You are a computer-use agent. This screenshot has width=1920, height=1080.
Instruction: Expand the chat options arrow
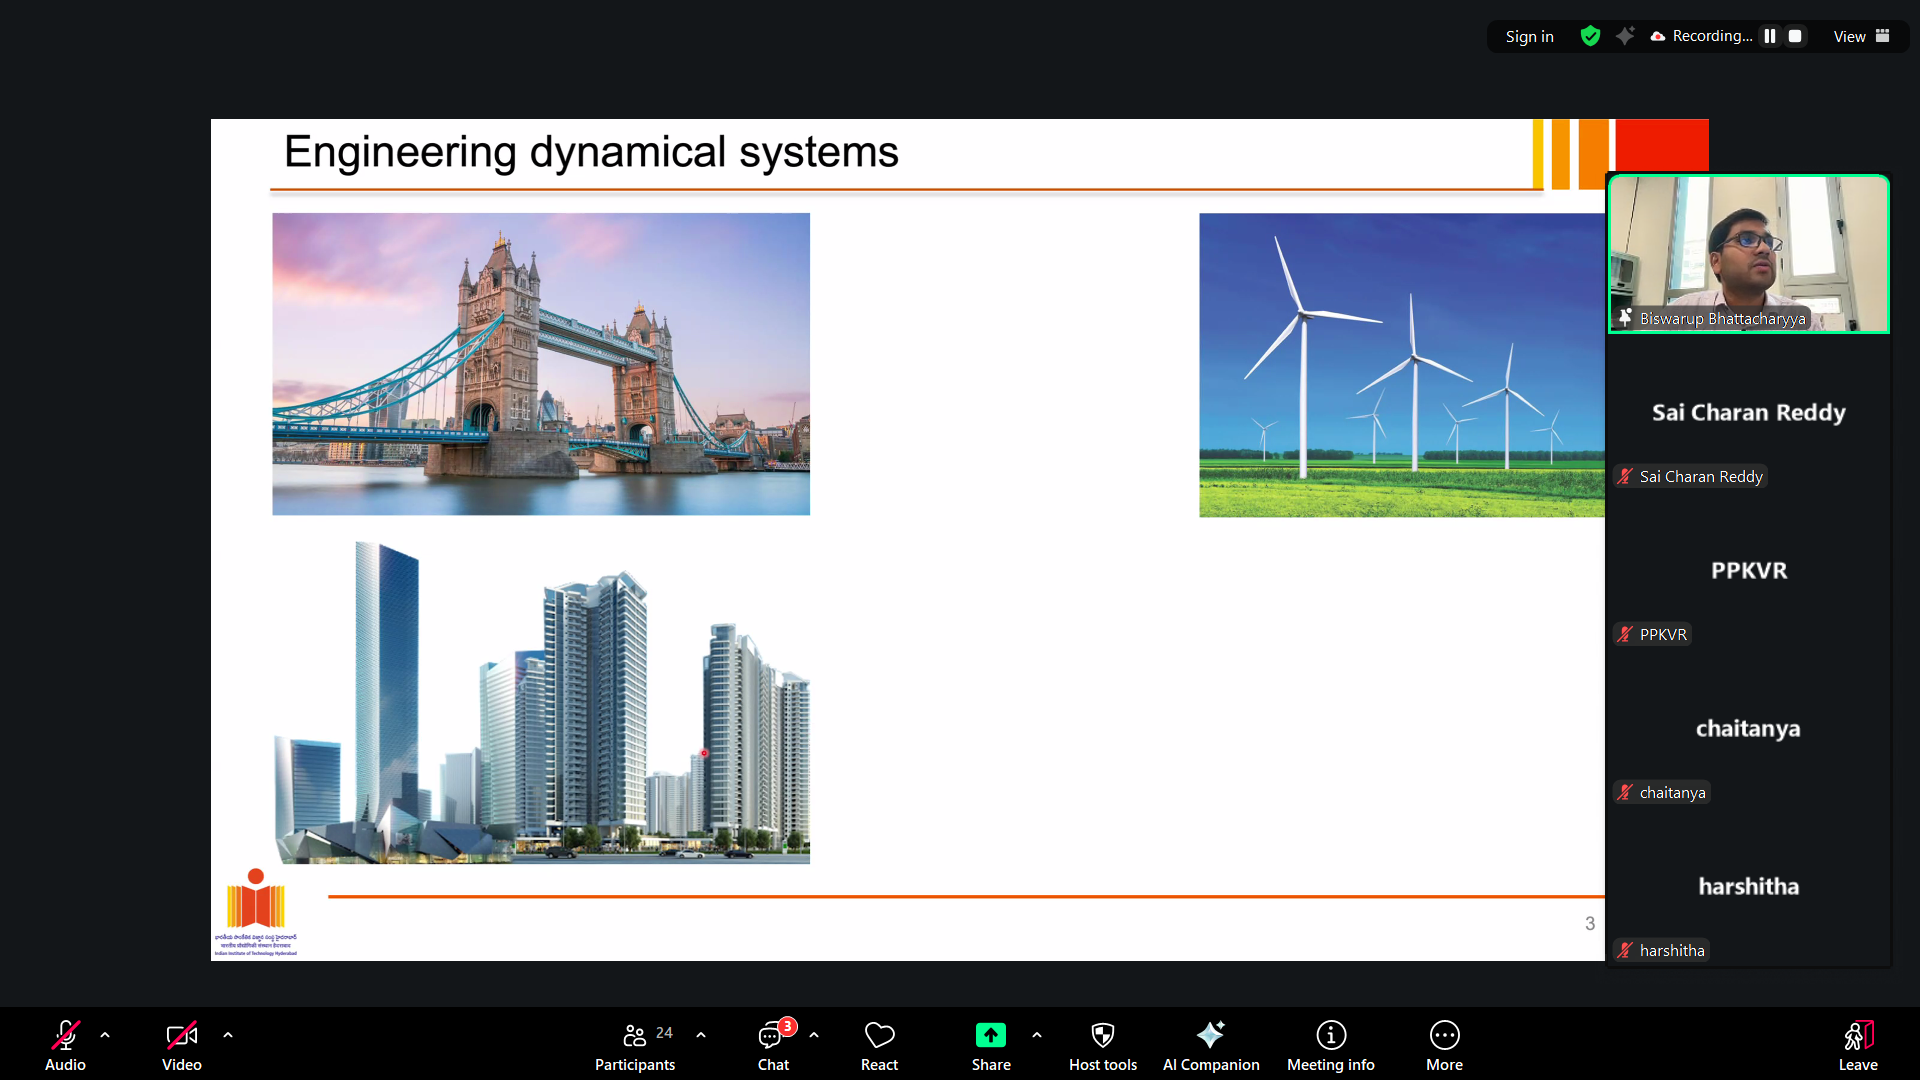pyautogui.click(x=814, y=1035)
